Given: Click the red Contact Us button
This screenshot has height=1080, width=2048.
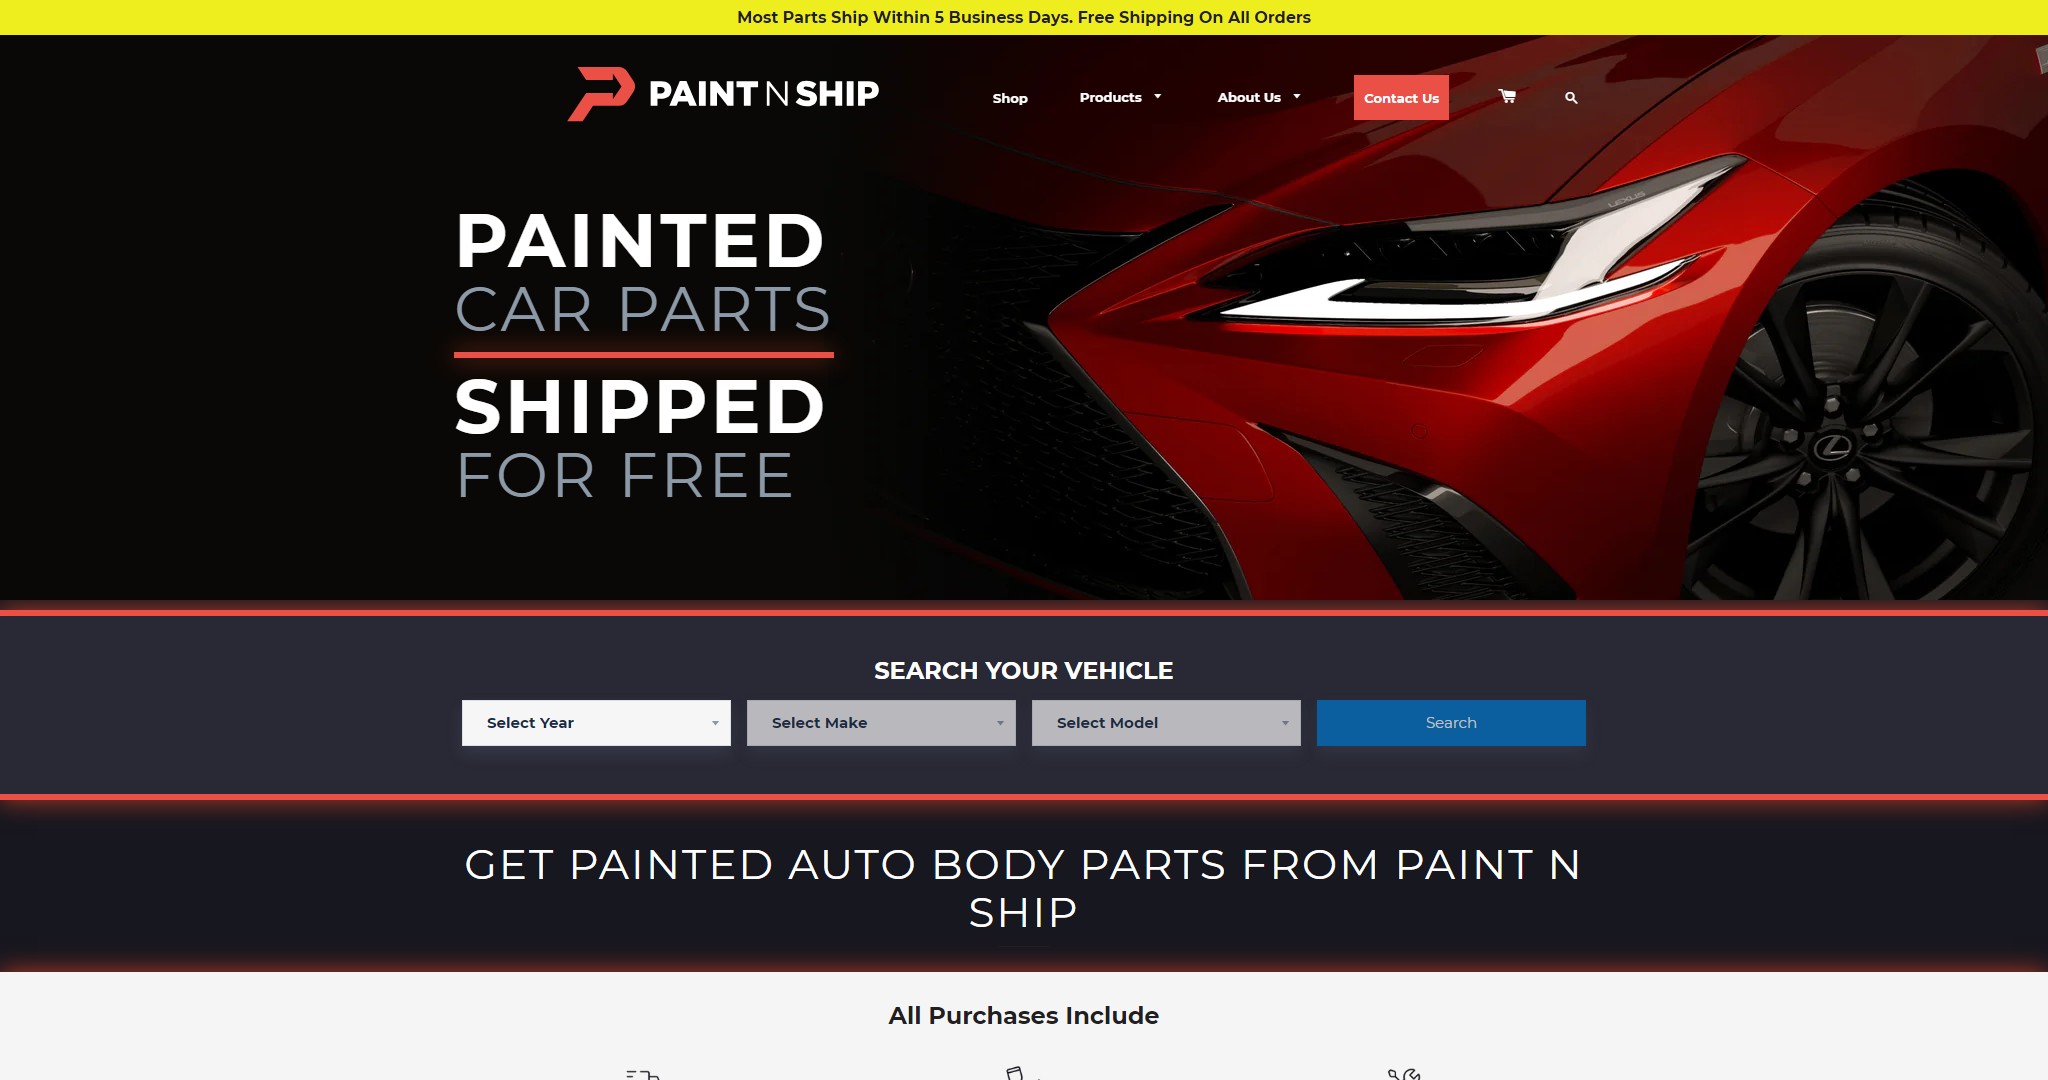Looking at the screenshot, I should click(x=1401, y=98).
